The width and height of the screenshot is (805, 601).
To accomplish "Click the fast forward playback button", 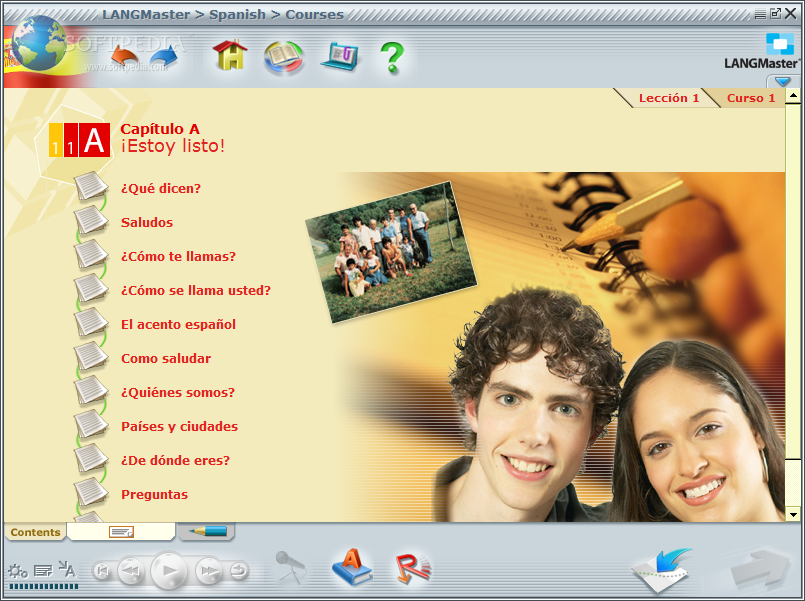I will pos(208,571).
